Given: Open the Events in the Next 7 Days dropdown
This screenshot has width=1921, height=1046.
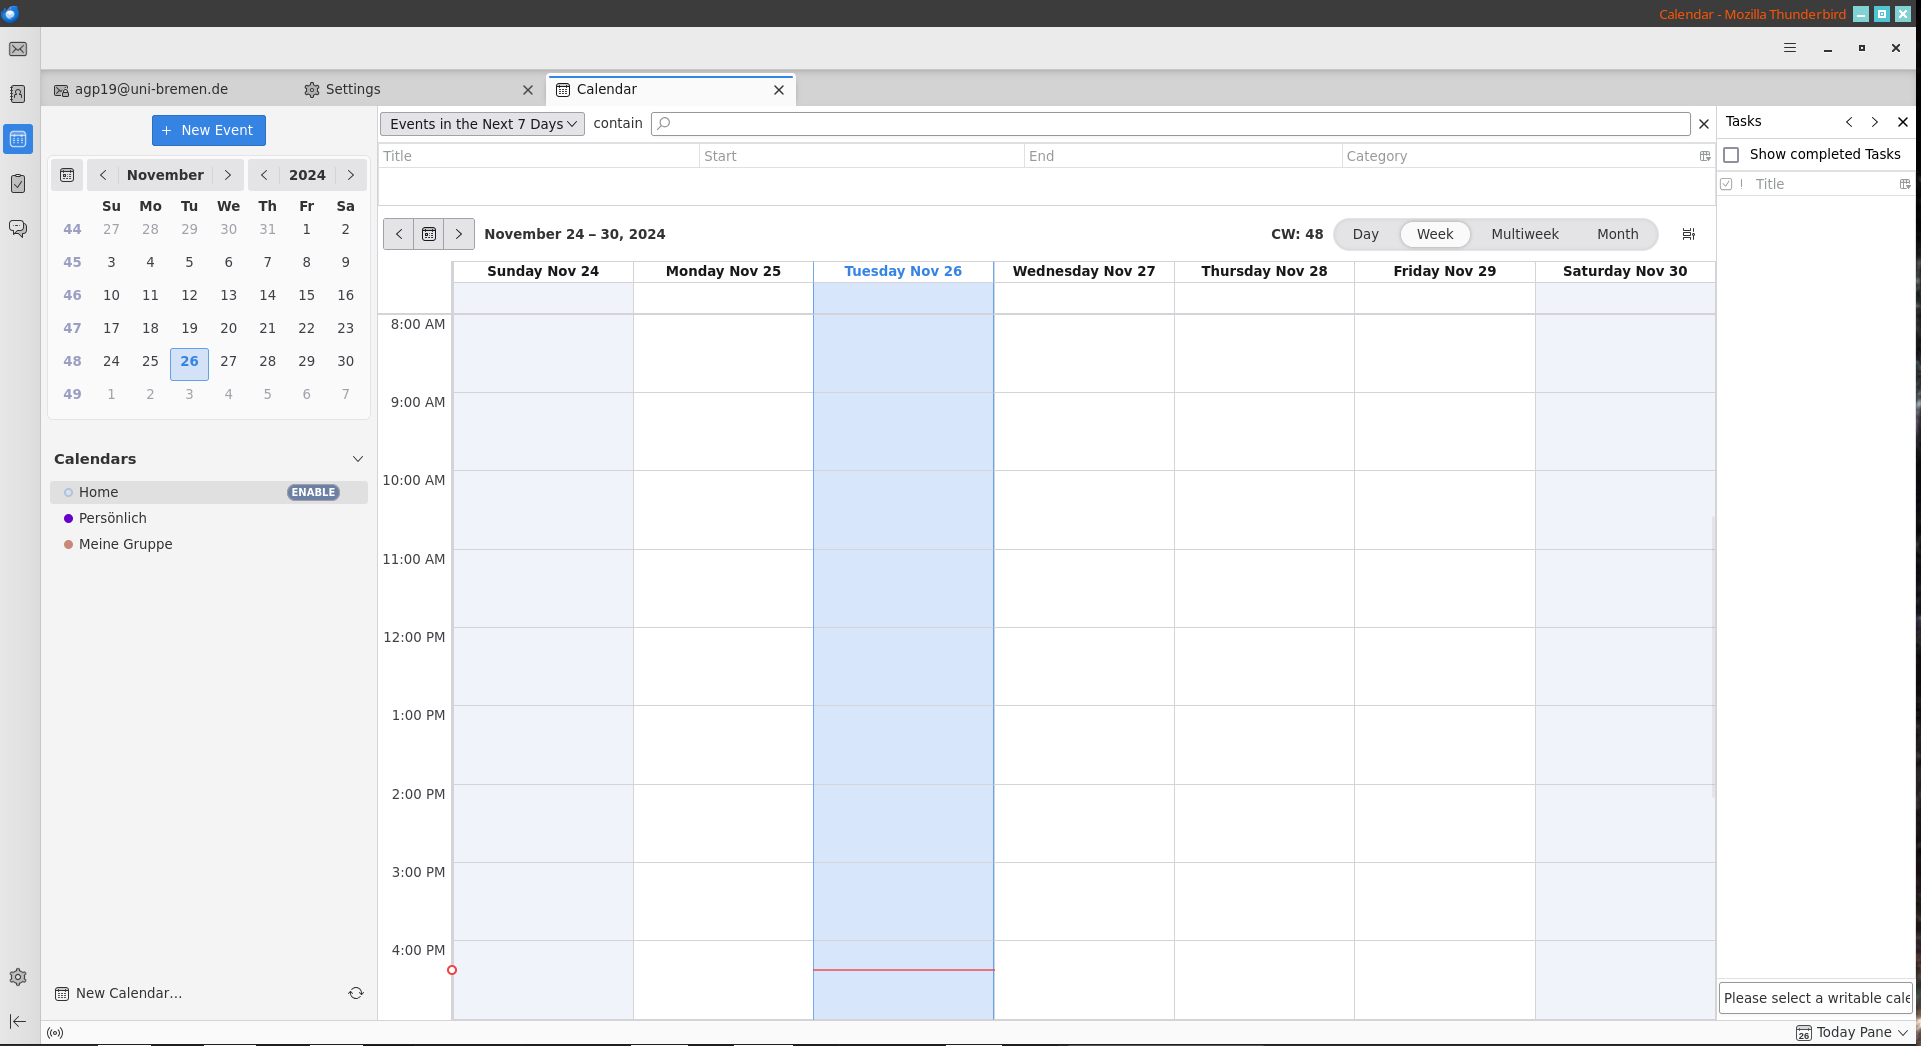Looking at the screenshot, I should click(482, 124).
